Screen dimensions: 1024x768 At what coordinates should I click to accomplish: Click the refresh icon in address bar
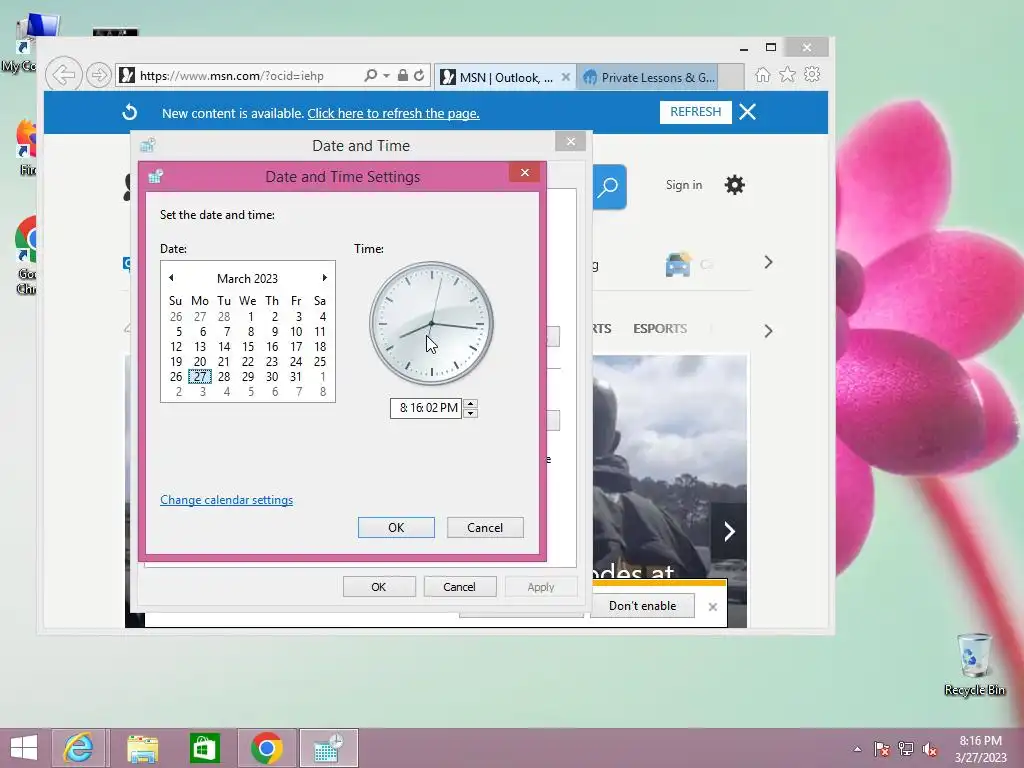click(419, 76)
